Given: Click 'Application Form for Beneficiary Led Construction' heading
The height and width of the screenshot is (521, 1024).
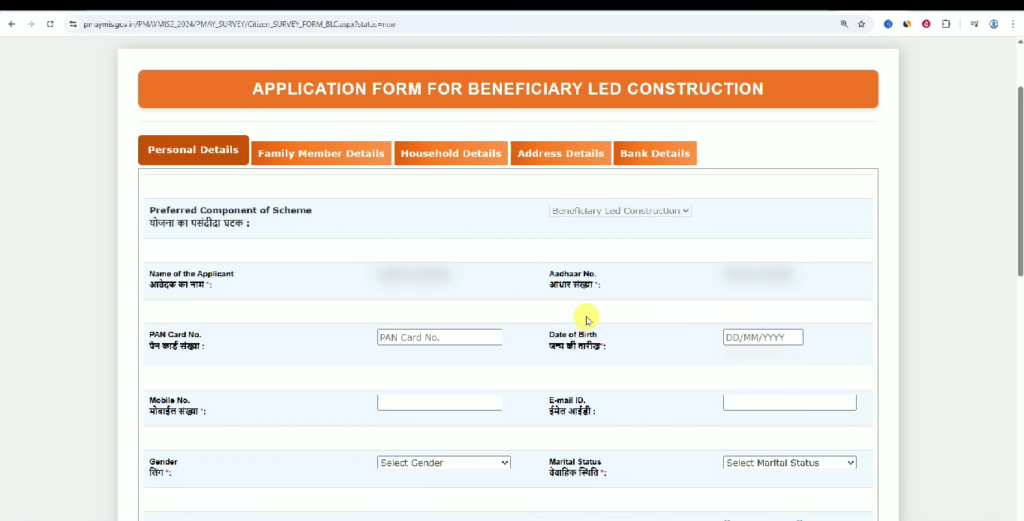Looking at the screenshot, I should 508,89.
